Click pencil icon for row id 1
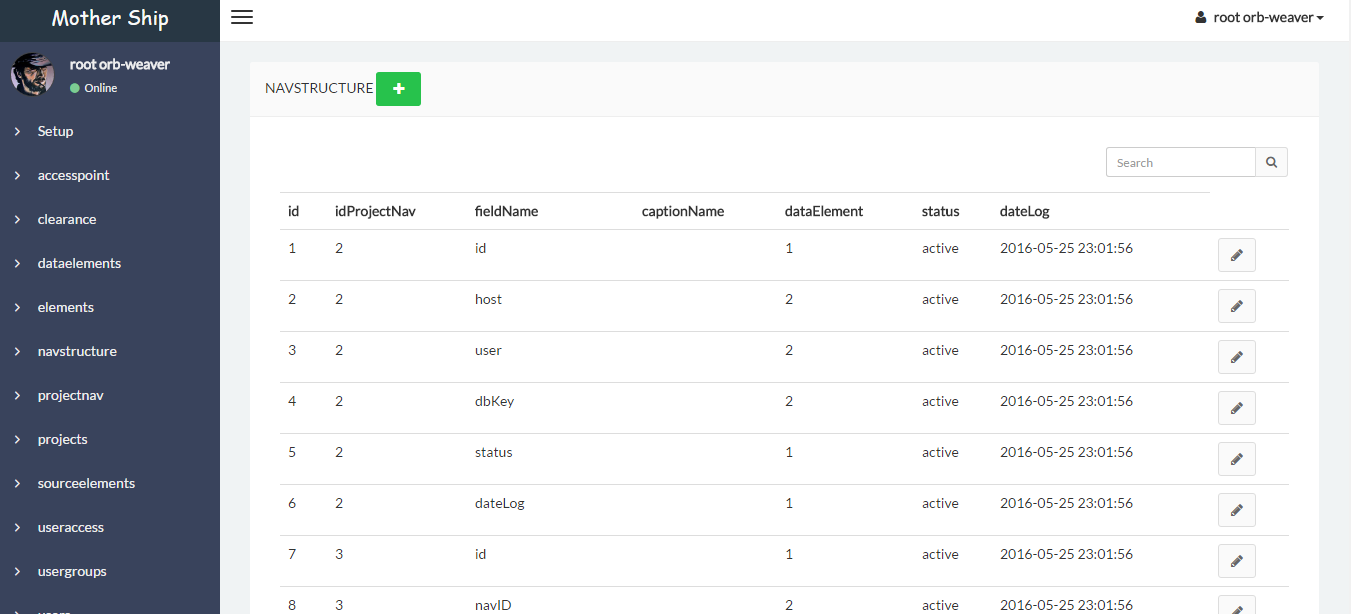 (1236, 255)
